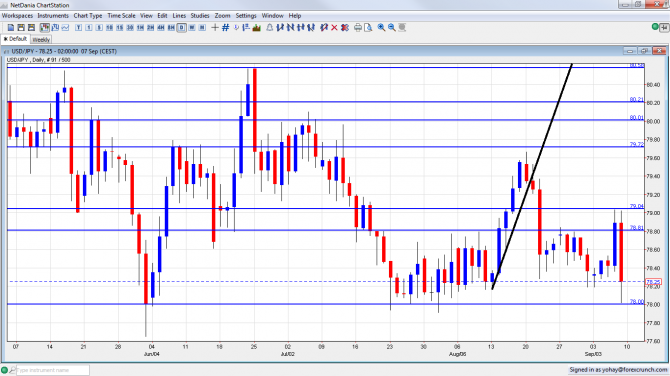Open the Help menu
This screenshot has height=376, width=670.
[x=295, y=16]
